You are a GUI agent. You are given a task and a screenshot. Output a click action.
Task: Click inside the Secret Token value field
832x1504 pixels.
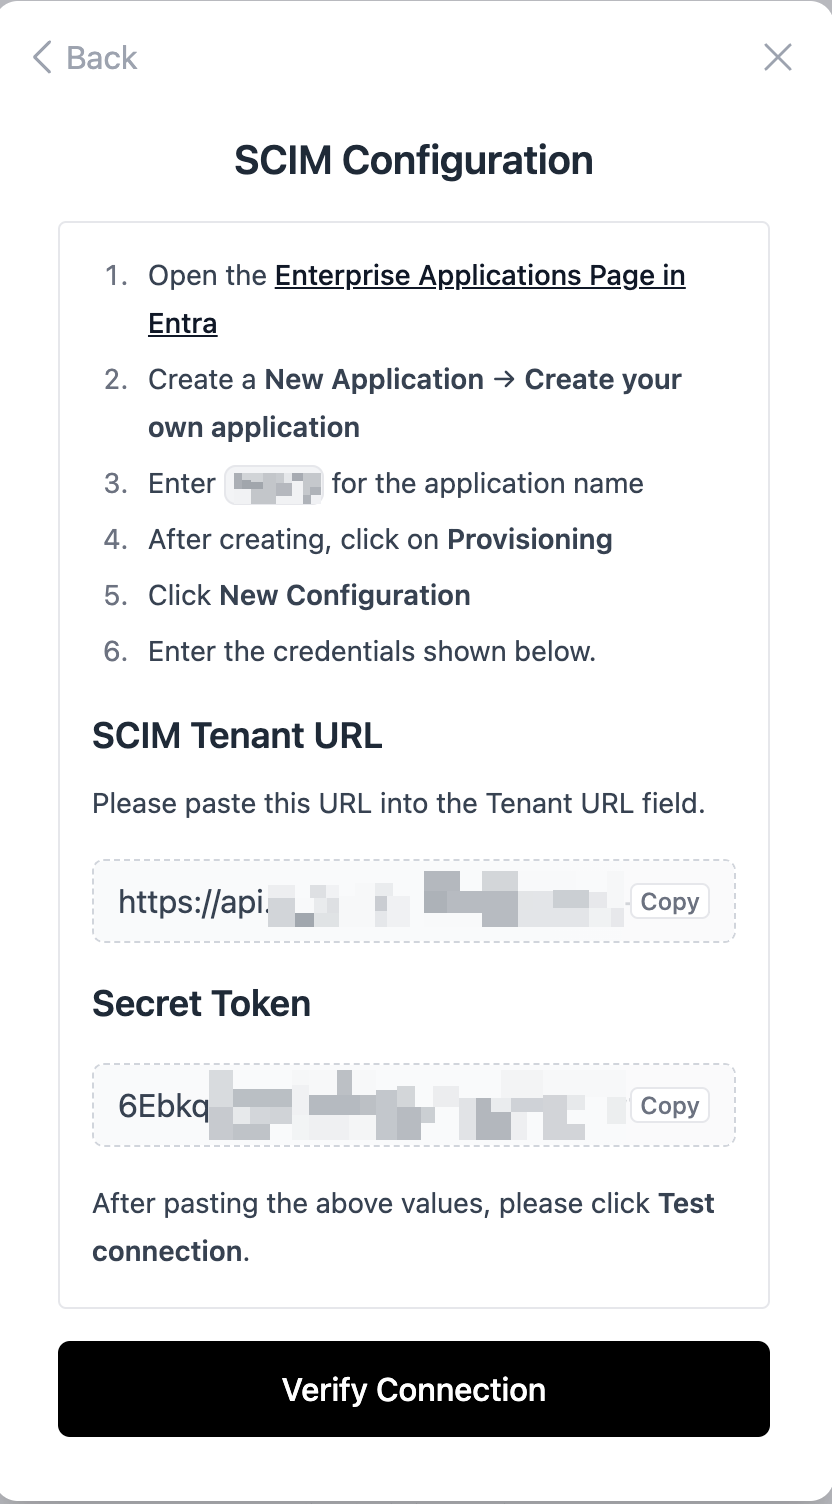[370, 1106]
